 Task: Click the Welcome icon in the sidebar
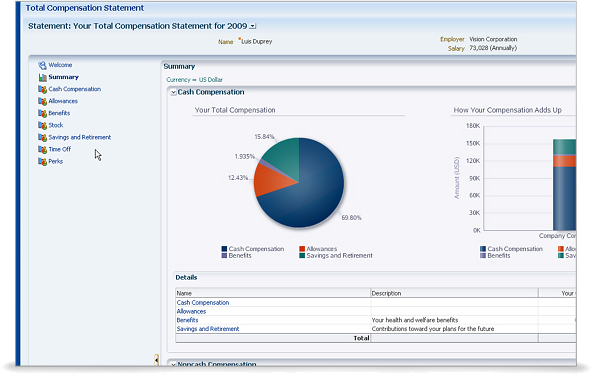tap(42, 65)
